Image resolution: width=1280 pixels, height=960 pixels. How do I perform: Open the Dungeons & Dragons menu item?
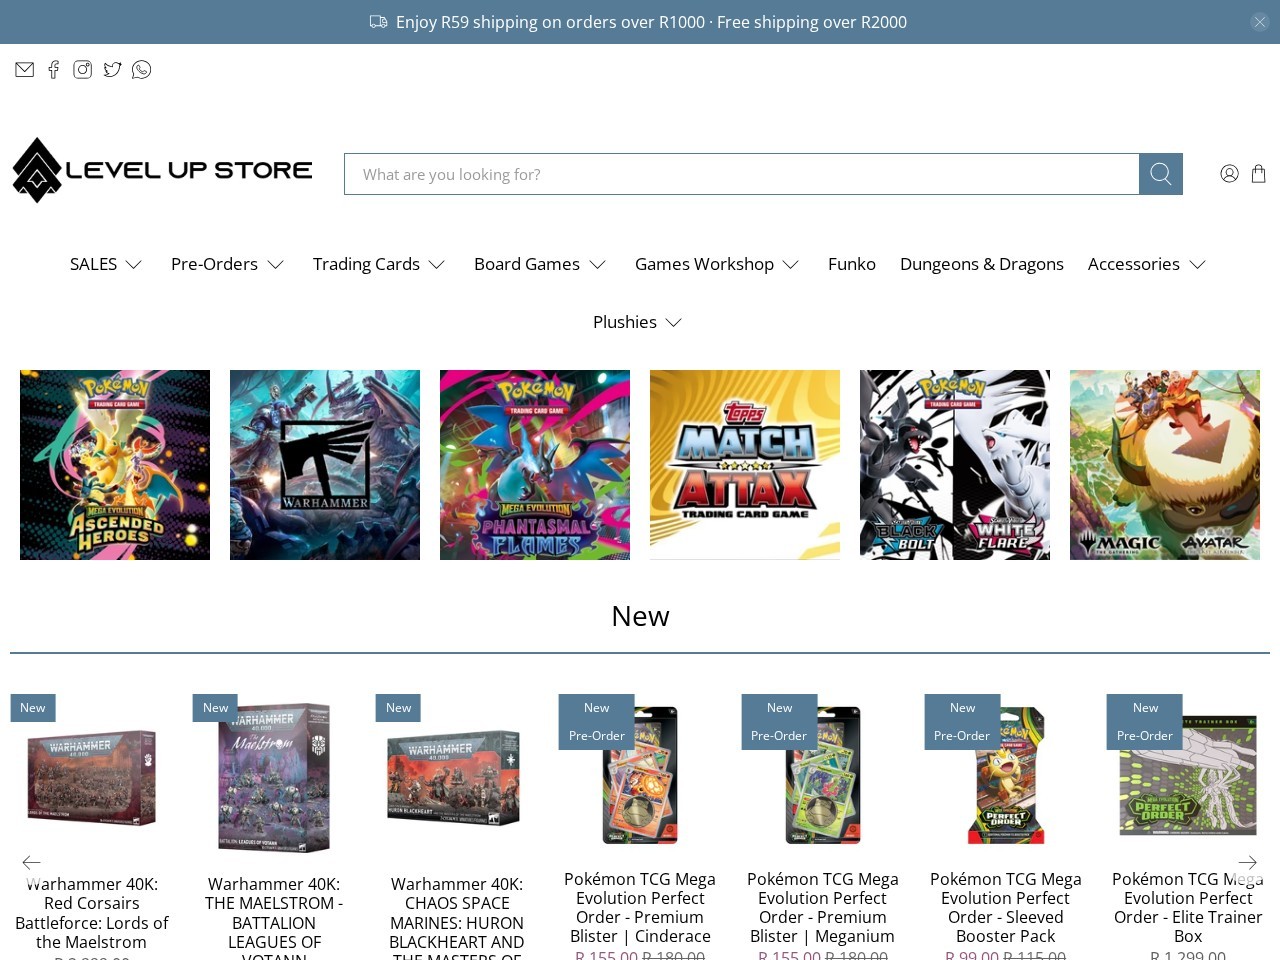(981, 264)
